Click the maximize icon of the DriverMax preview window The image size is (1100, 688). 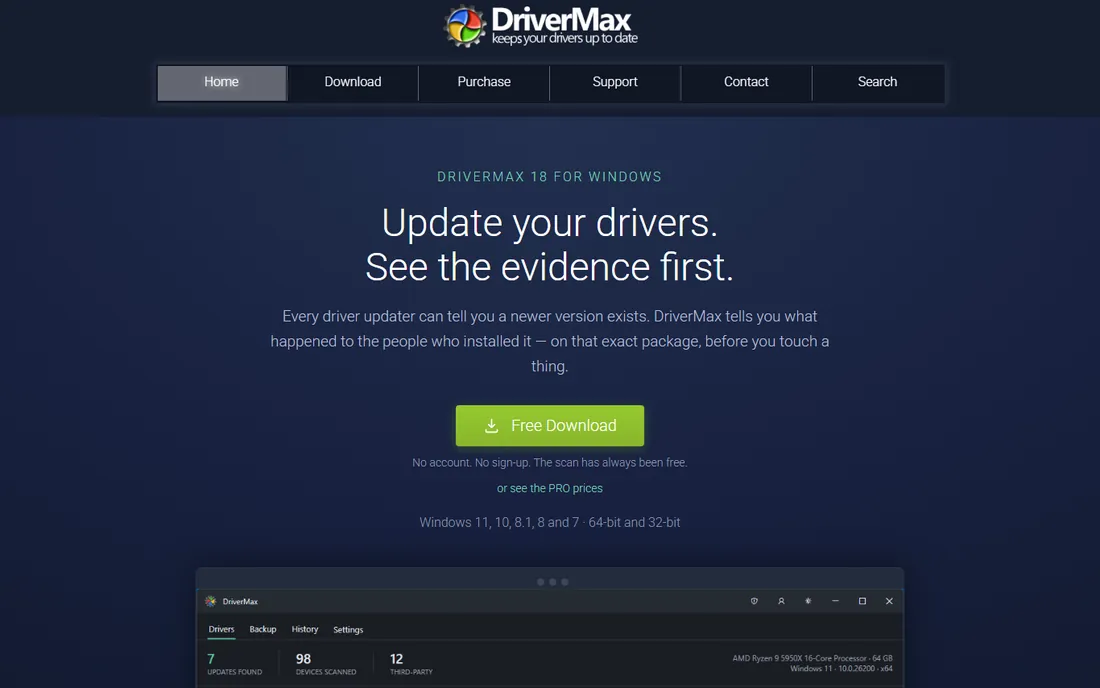point(862,601)
